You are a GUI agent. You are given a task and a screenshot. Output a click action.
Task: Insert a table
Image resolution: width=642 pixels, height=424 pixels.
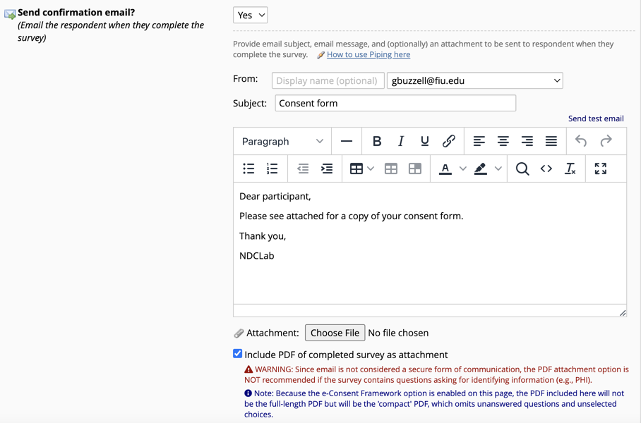[x=356, y=169]
